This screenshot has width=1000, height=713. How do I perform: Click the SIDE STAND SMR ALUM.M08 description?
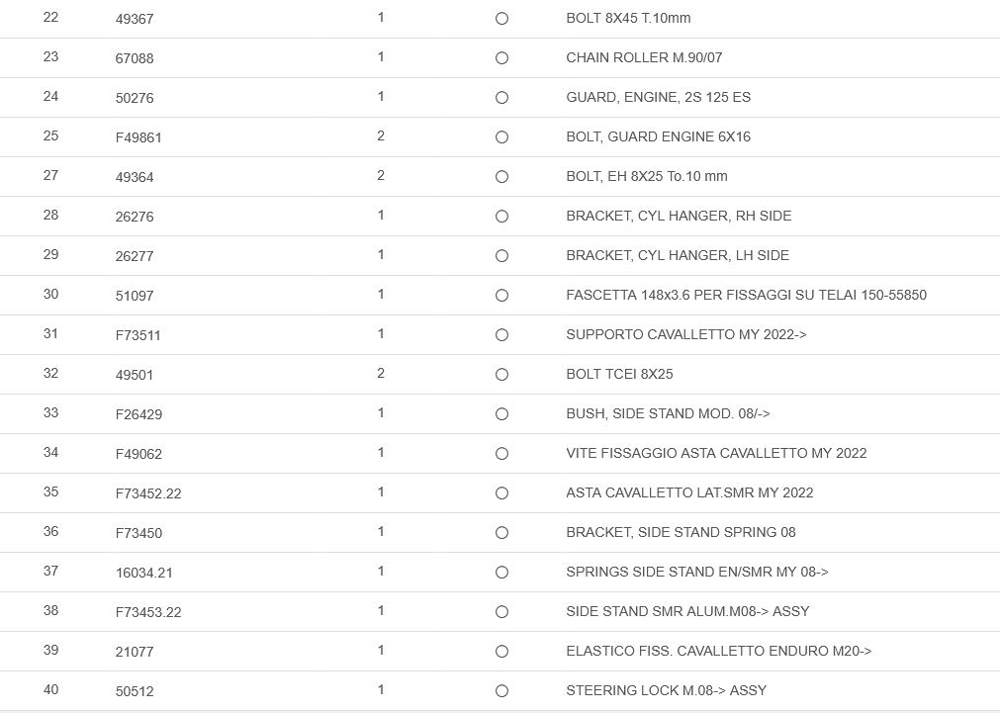[687, 611]
